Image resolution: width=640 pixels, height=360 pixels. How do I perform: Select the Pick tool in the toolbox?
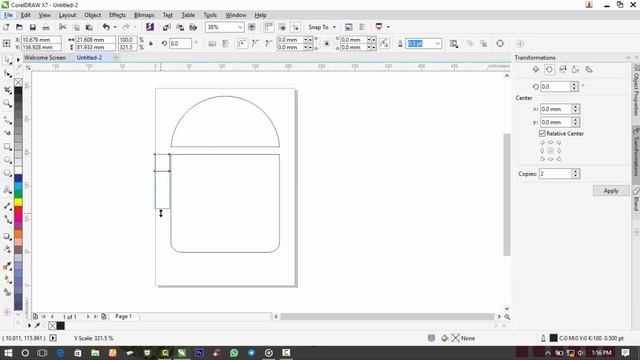(7, 60)
